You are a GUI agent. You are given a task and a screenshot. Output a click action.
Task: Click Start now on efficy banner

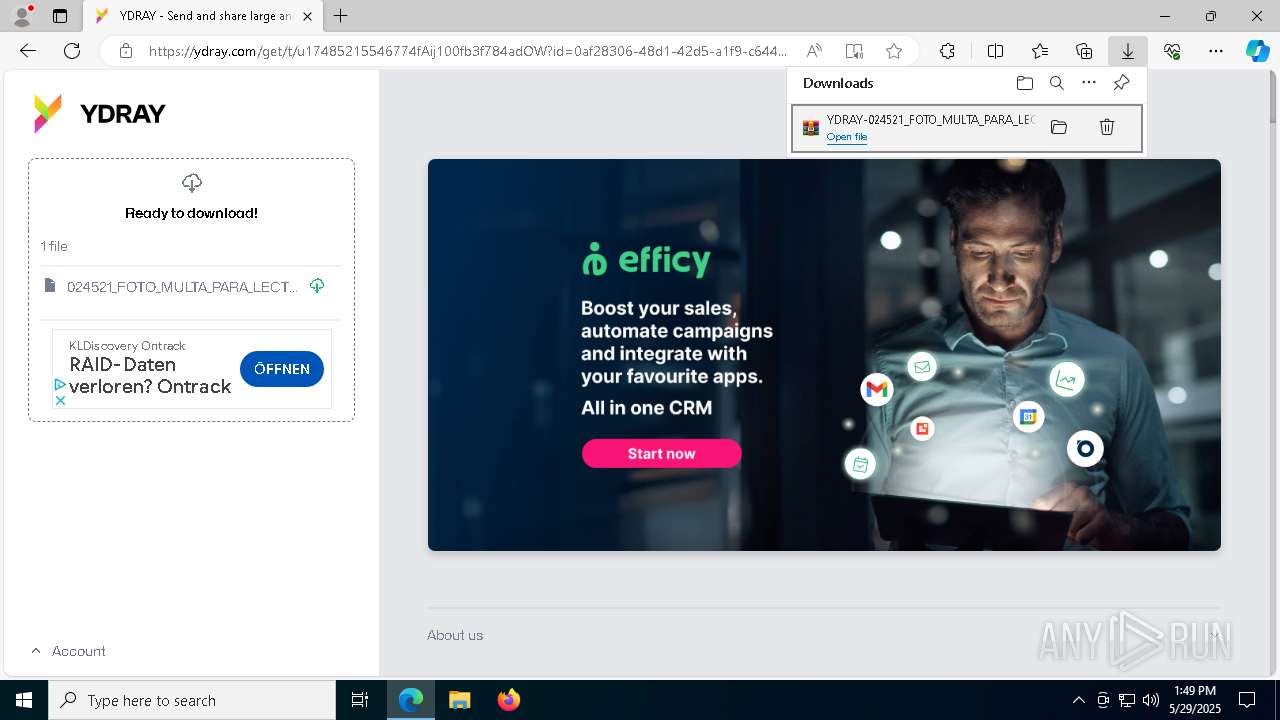[661, 453]
